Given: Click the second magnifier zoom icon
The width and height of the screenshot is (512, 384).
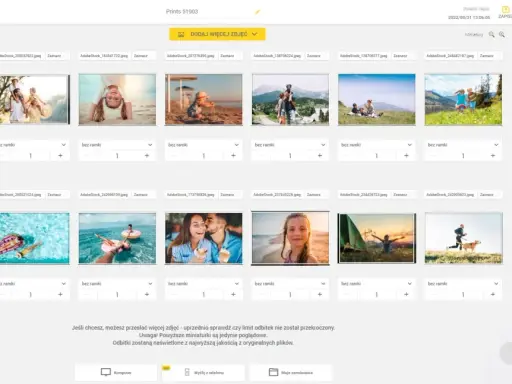Looking at the screenshot, I should click(502, 34).
